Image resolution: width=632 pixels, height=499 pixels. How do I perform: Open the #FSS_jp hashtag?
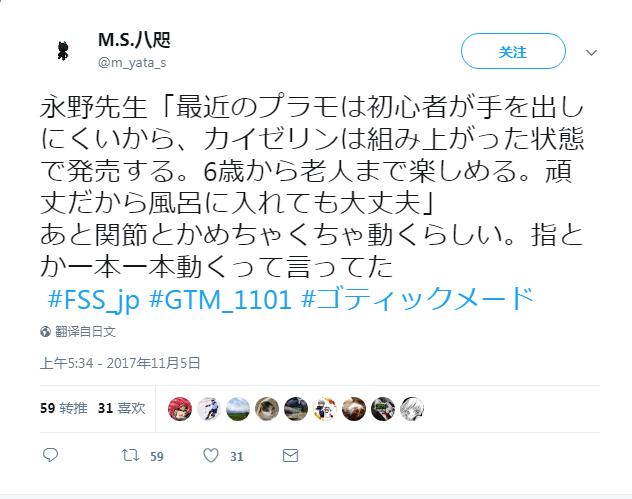coord(94,299)
